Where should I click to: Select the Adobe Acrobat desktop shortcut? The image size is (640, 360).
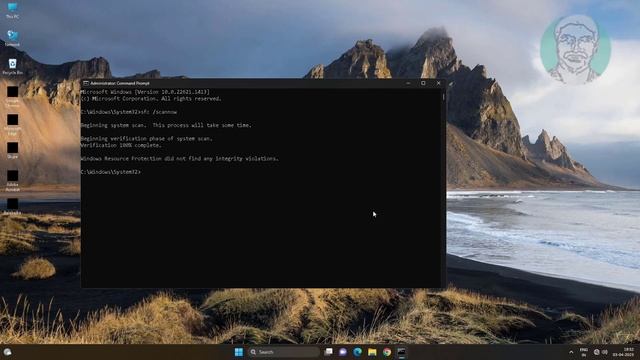[12, 180]
